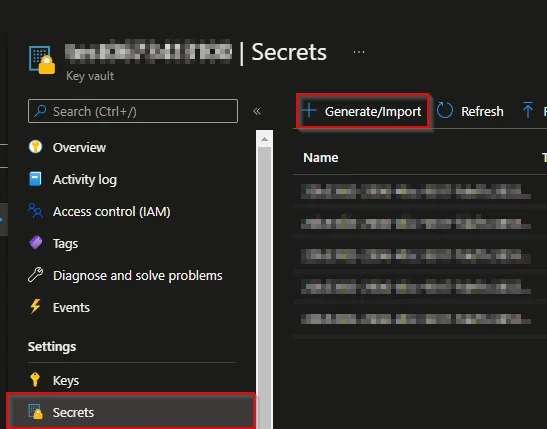Click Refresh button label
This screenshot has height=429, width=547.
pyautogui.click(x=482, y=112)
